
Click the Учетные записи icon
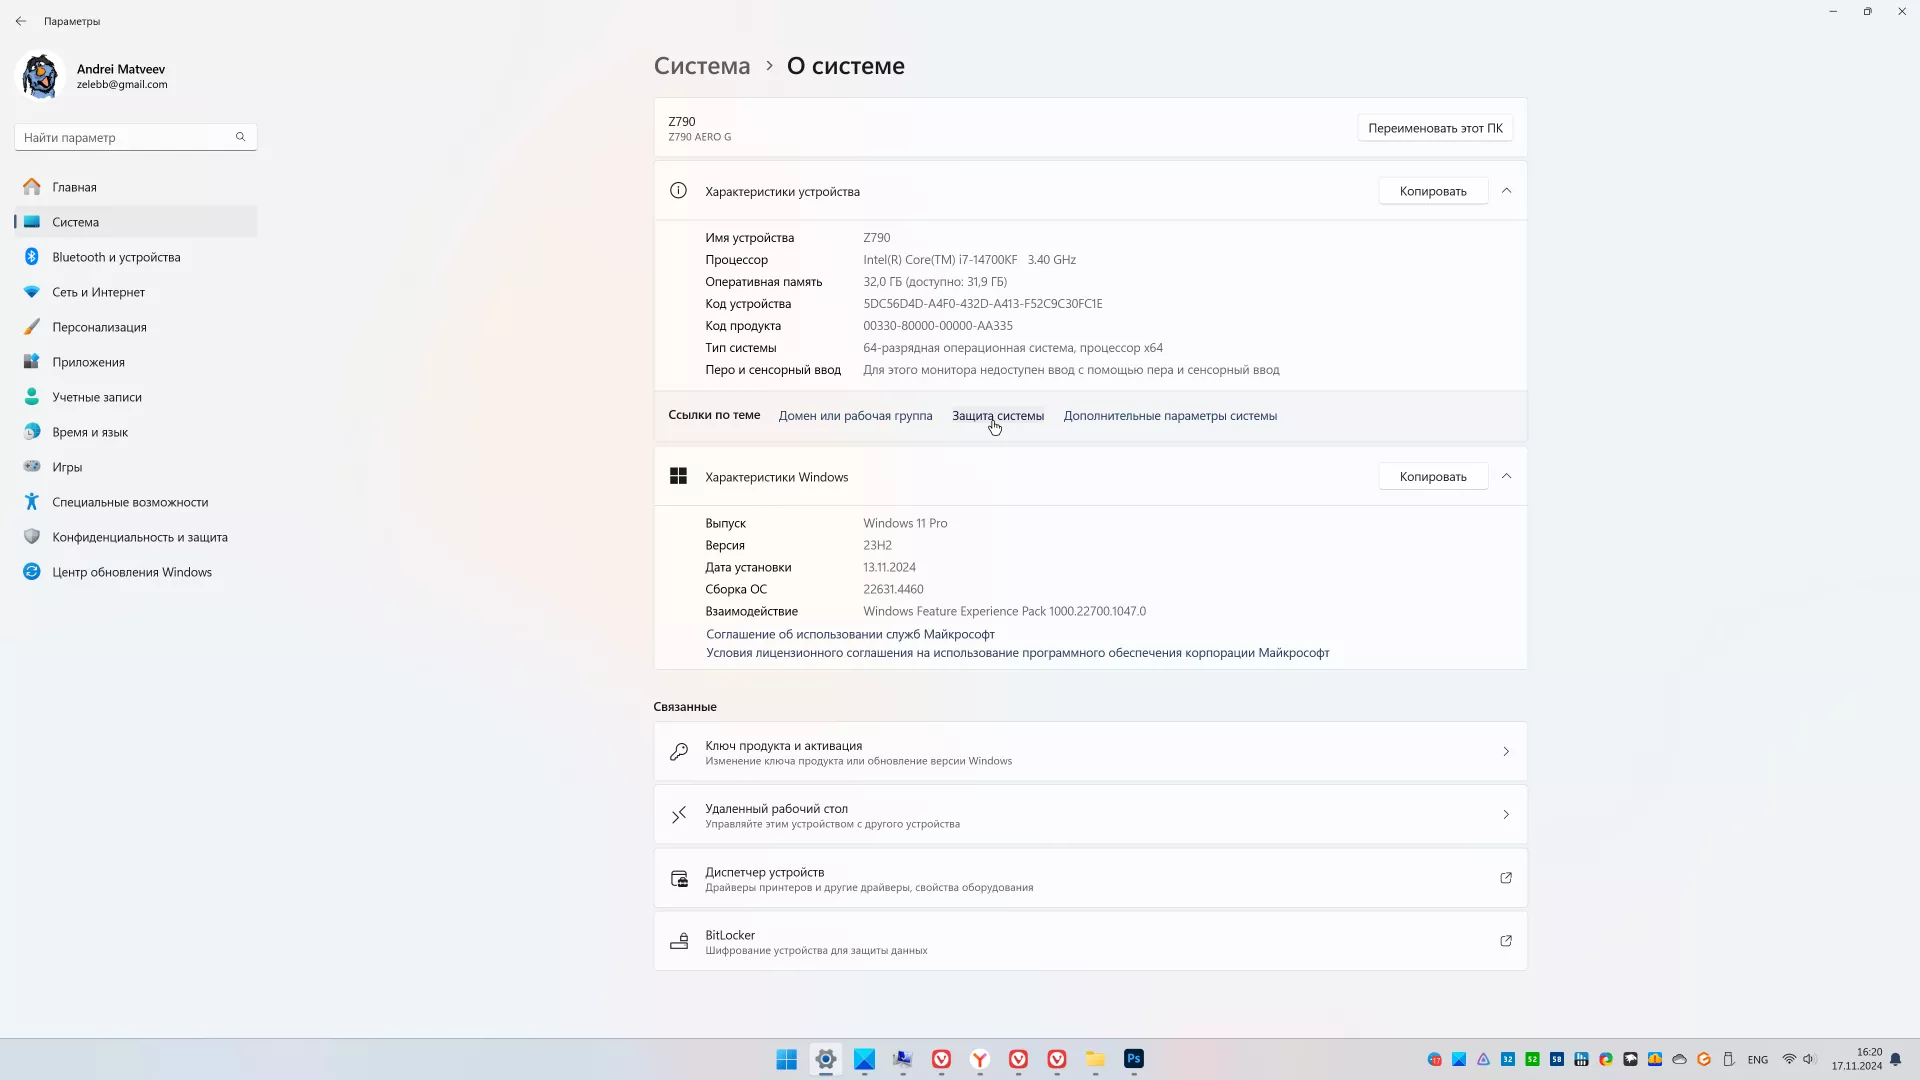click(x=32, y=397)
